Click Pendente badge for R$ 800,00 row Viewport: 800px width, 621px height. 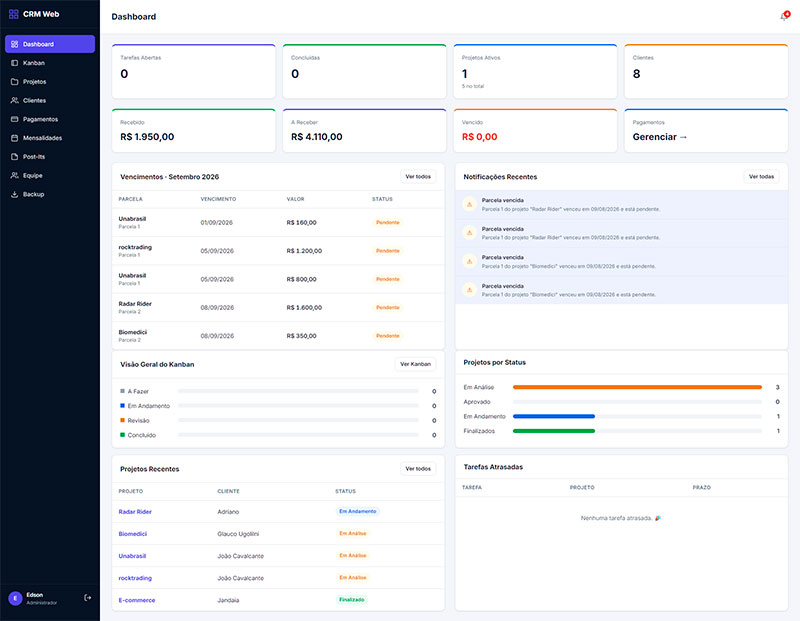388,279
